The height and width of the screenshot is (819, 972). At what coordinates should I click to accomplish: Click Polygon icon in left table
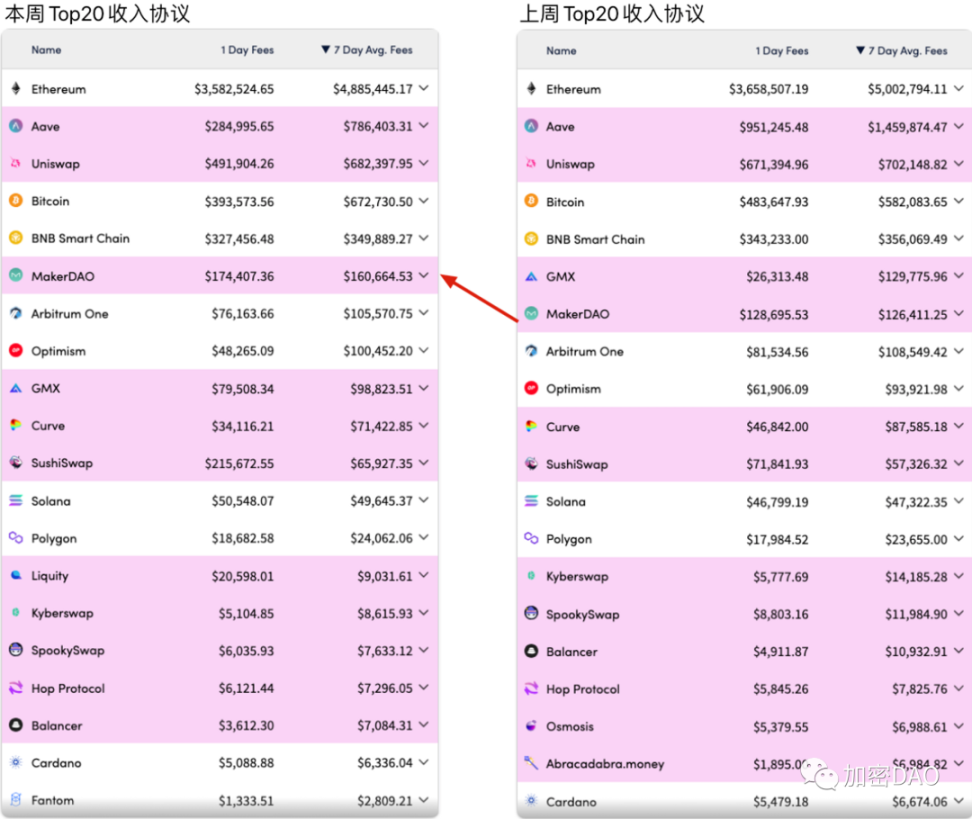(16, 538)
